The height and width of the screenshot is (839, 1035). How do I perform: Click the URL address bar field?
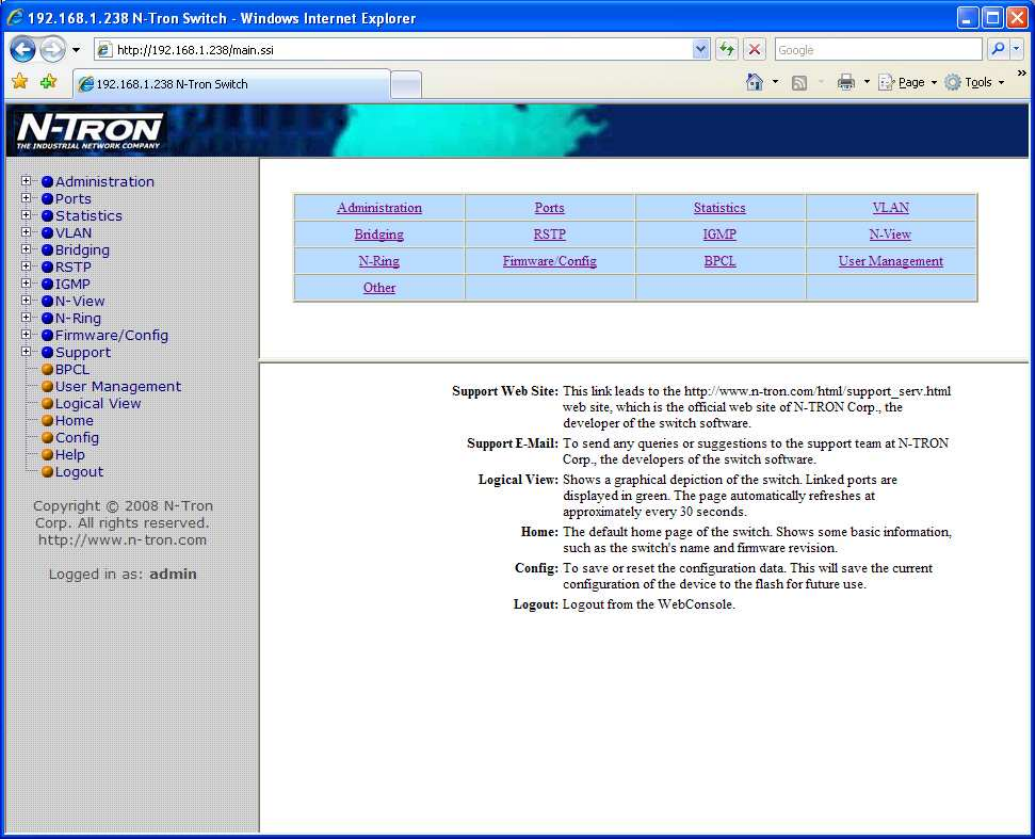point(403,50)
